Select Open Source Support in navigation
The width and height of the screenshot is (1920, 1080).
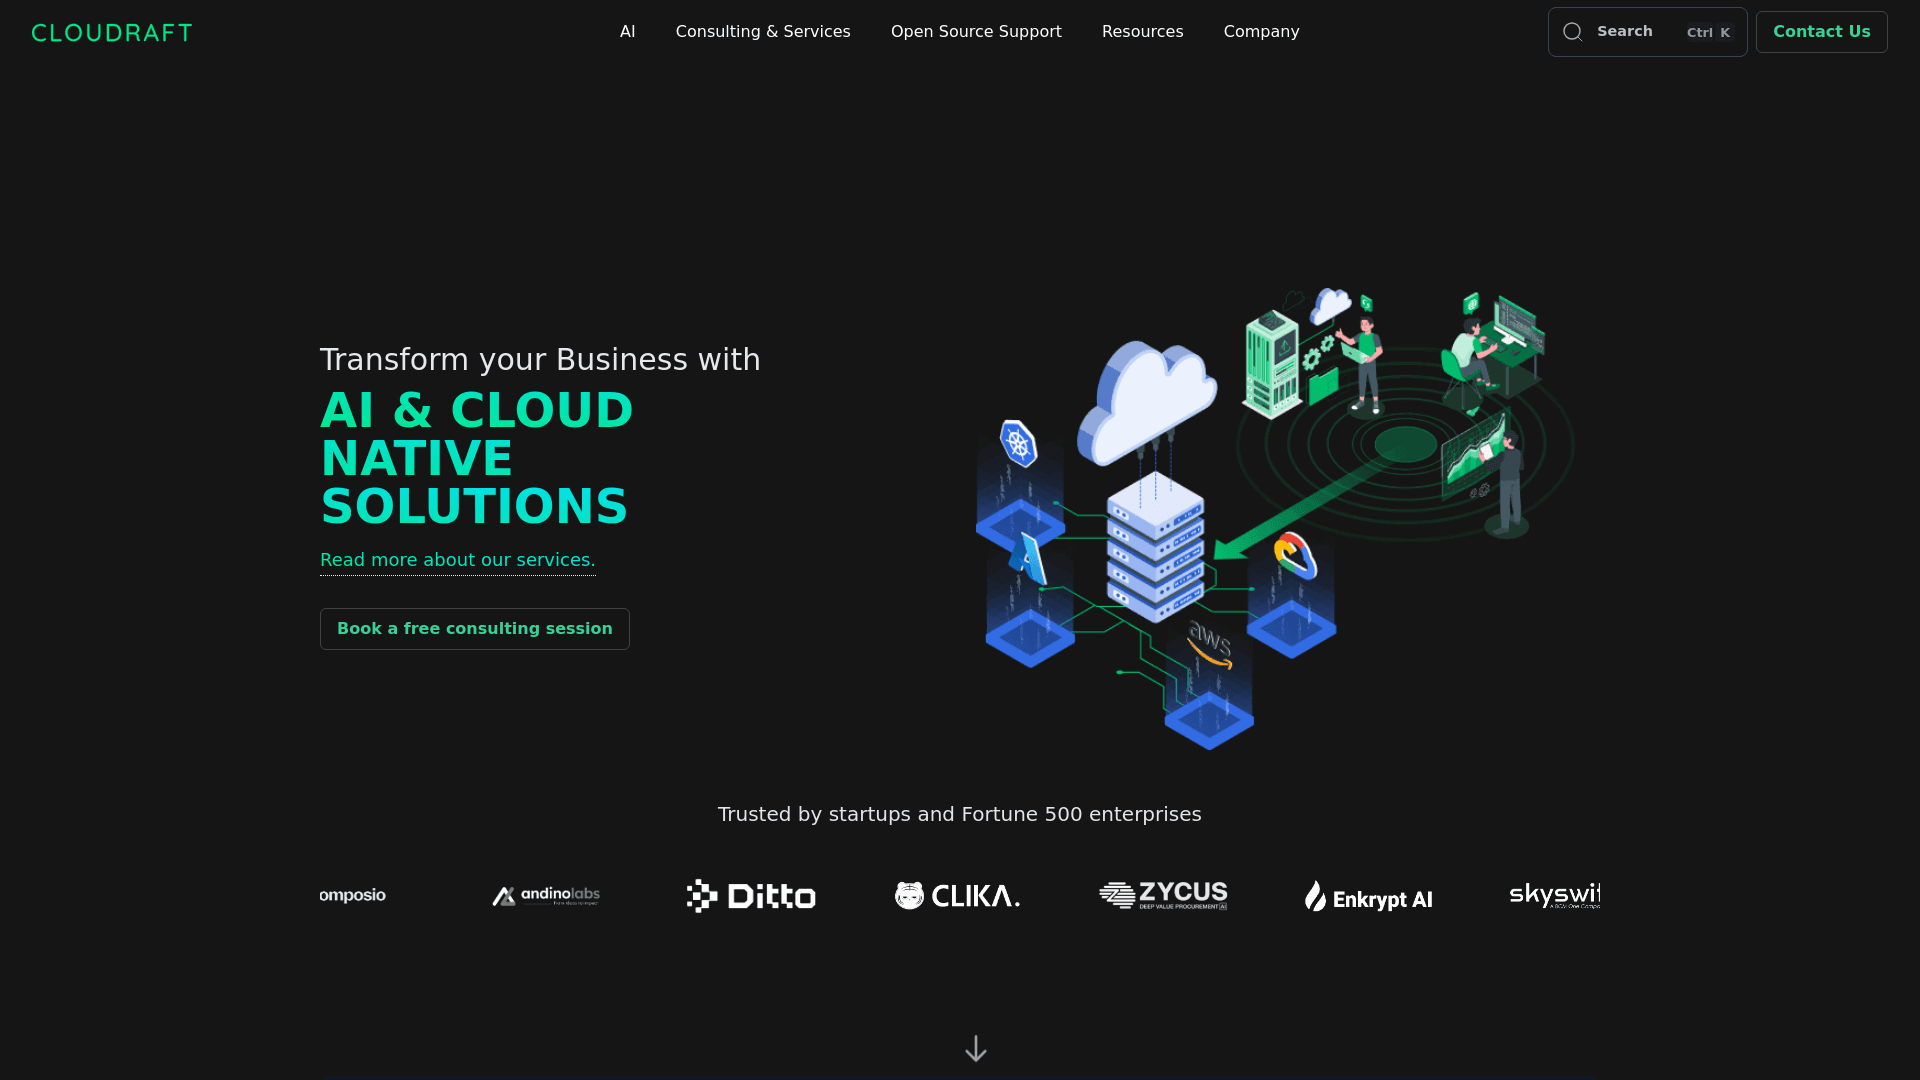pyautogui.click(x=976, y=31)
